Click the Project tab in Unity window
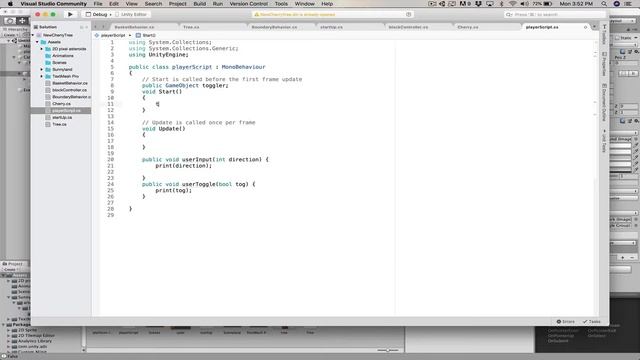 13,264
